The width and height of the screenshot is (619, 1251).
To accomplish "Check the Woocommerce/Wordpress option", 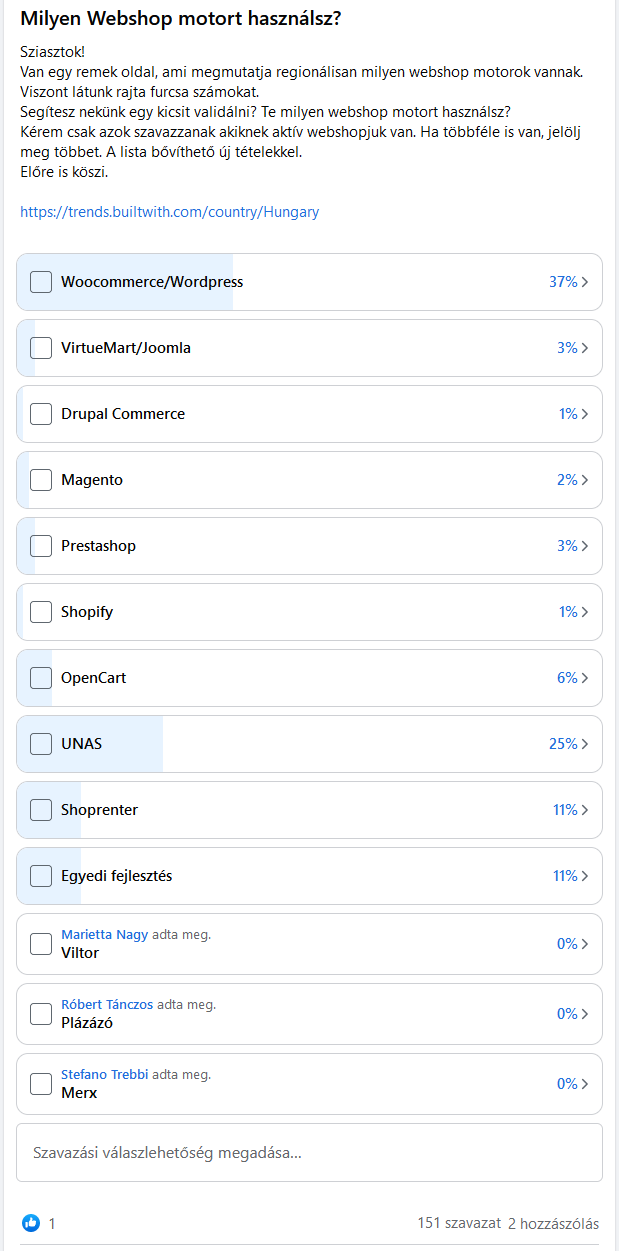I will tap(41, 282).
